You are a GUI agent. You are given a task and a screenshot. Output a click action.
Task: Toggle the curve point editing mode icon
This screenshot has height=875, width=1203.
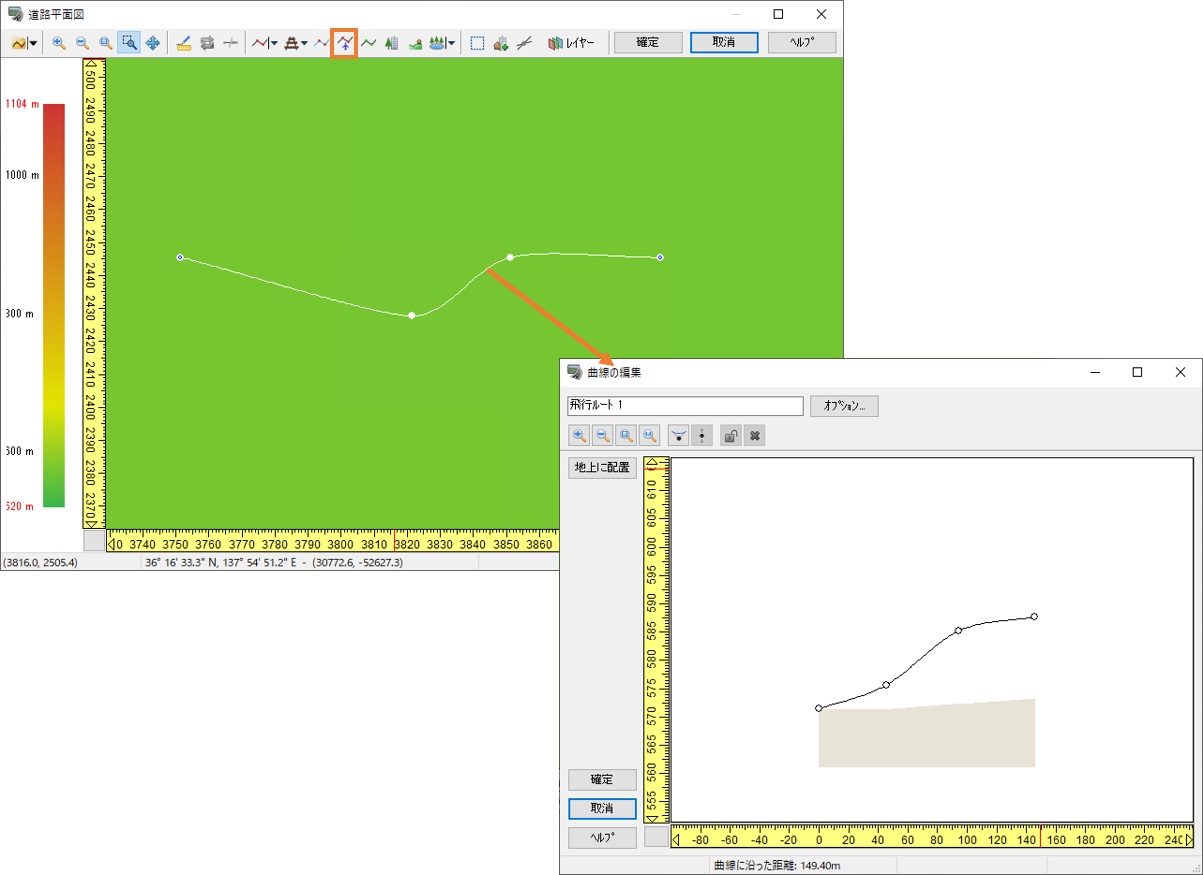pyautogui.click(x=679, y=436)
